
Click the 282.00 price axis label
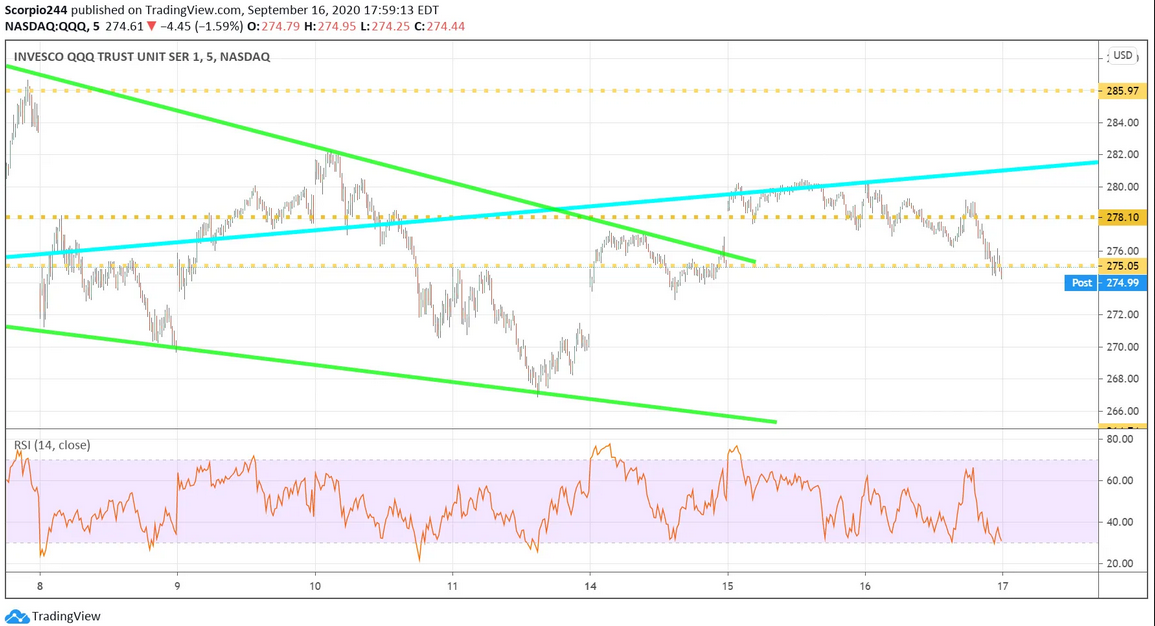pos(1122,155)
